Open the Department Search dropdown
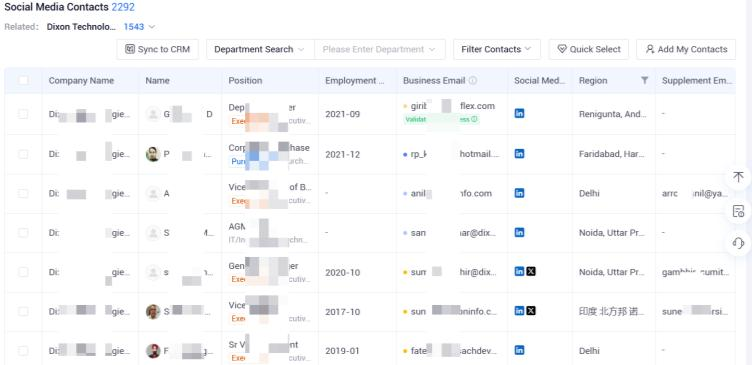The image size is (752, 365). tap(260, 49)
